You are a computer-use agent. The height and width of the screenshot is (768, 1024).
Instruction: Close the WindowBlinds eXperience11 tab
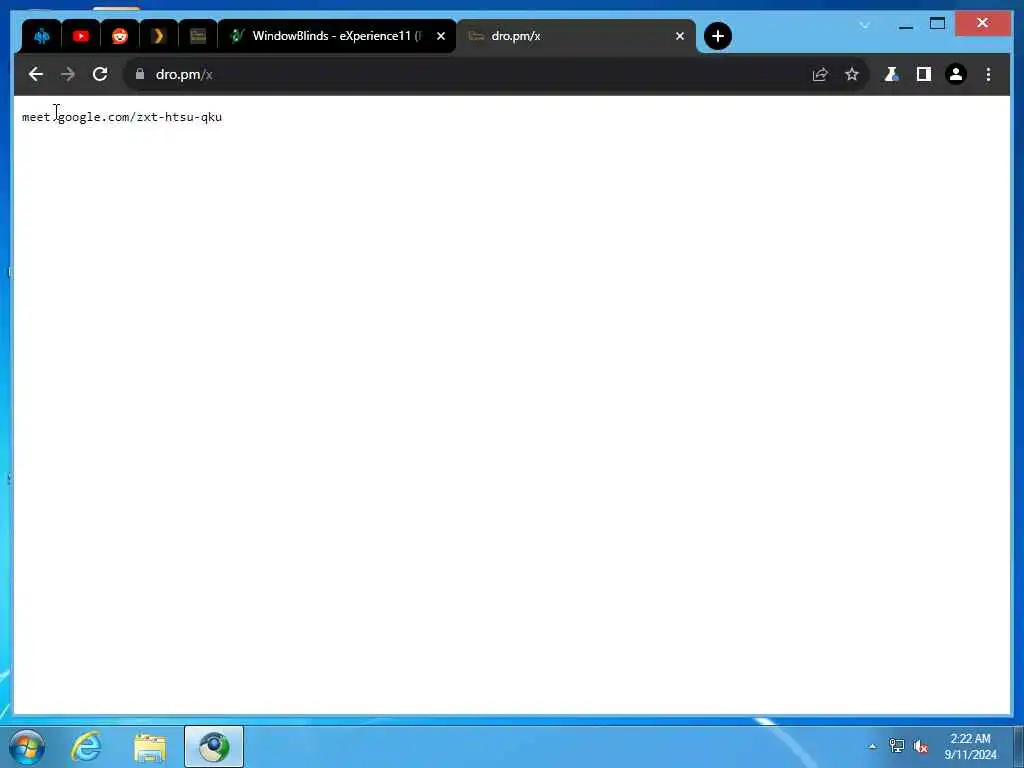(x=441, y=36)
